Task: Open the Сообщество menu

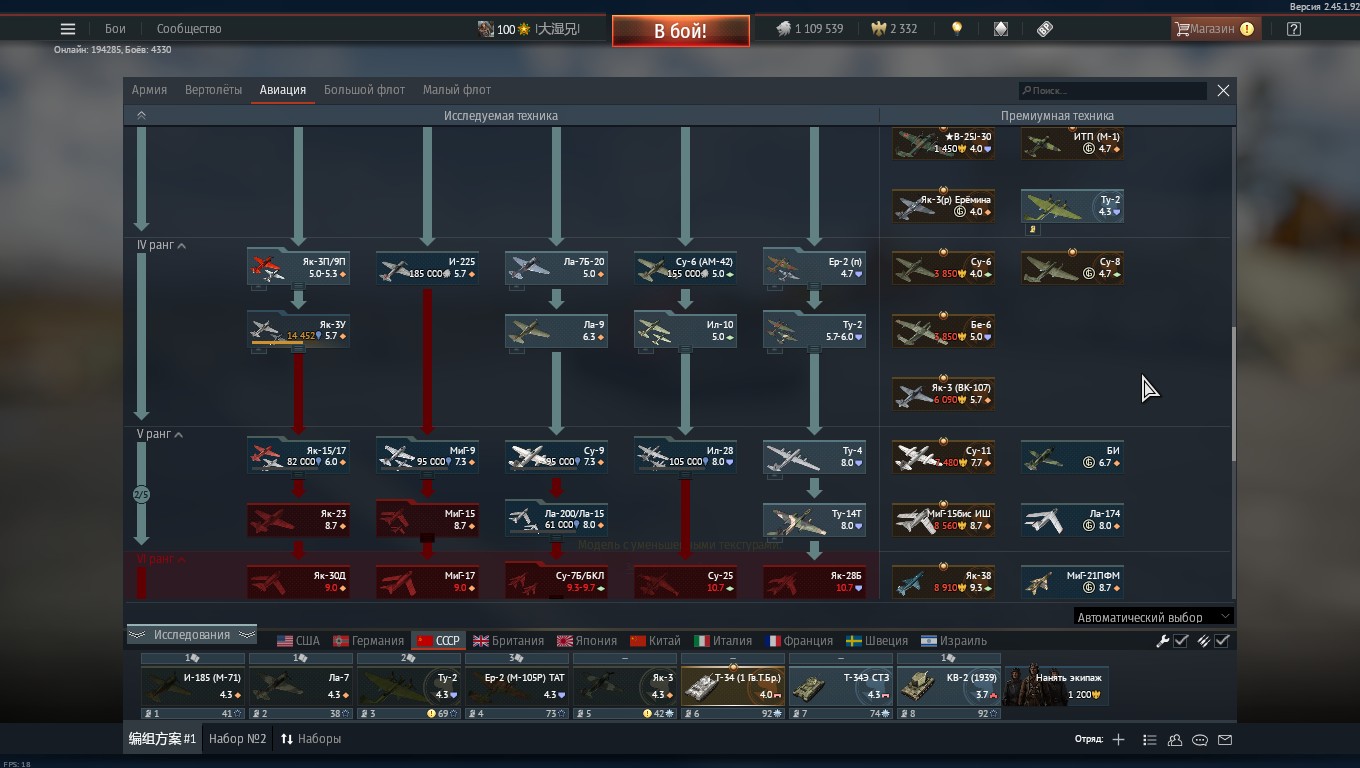Action: (189, 29)
